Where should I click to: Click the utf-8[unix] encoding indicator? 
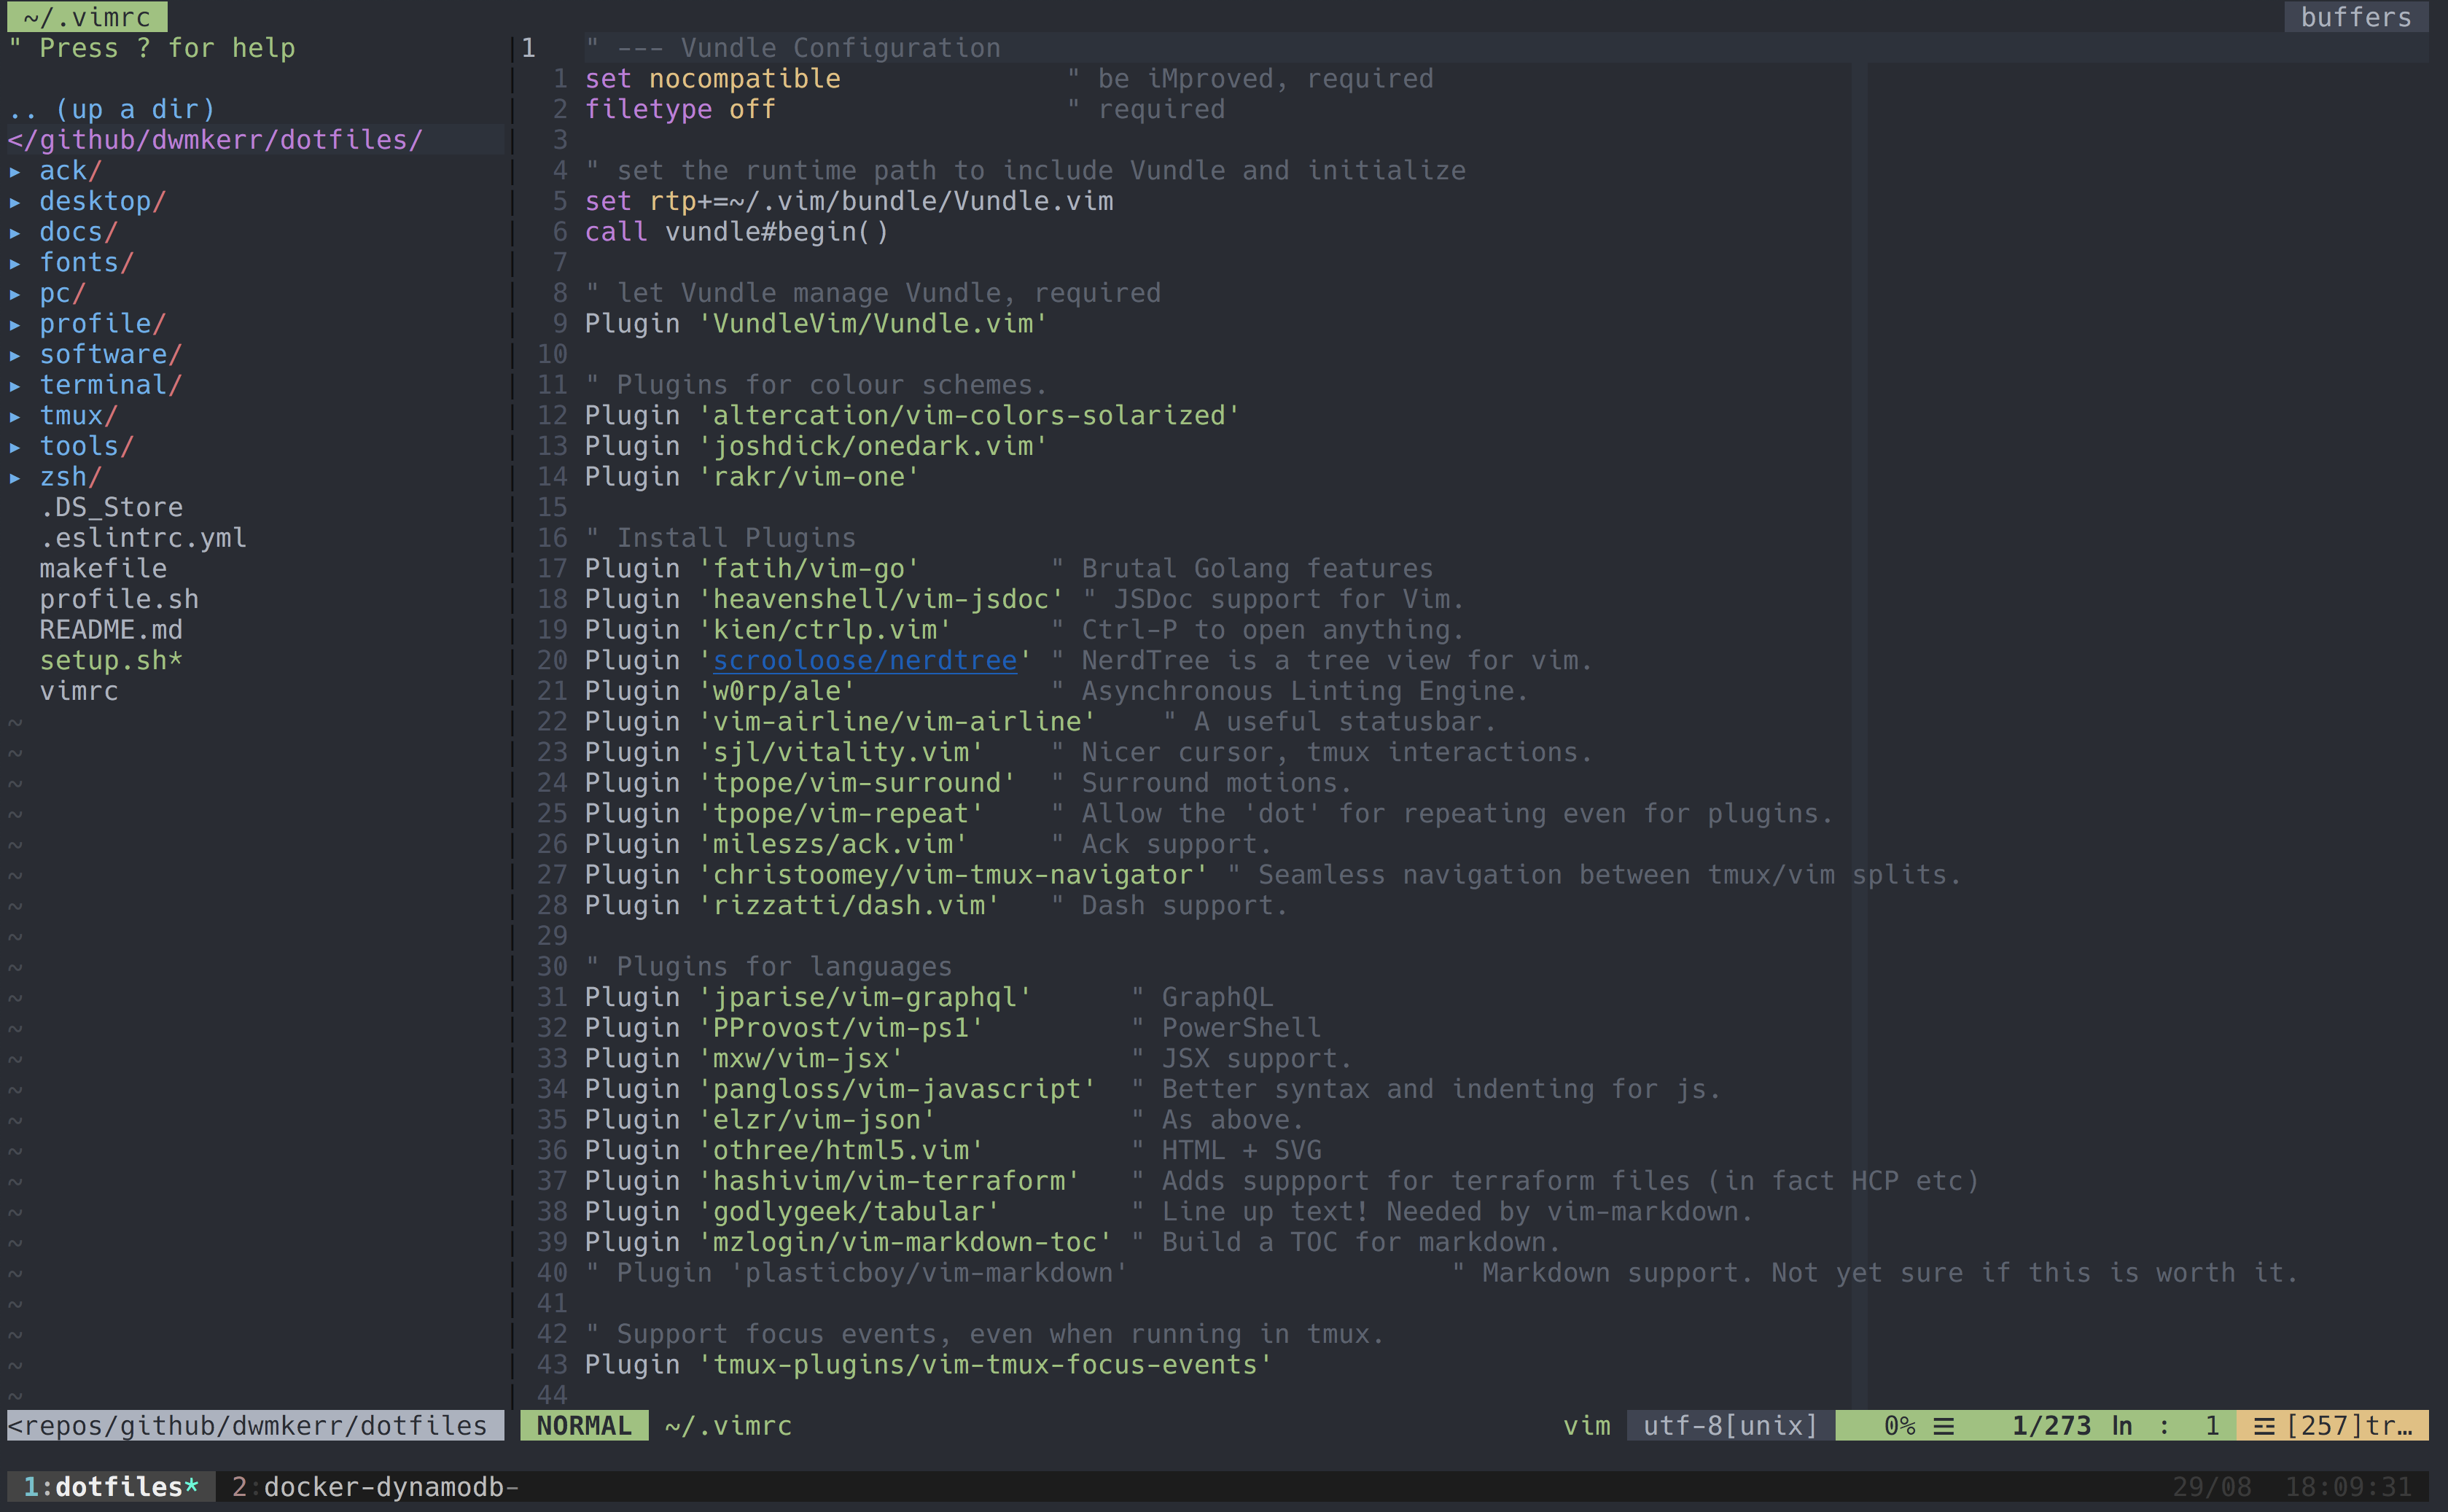(1730, 1426)
